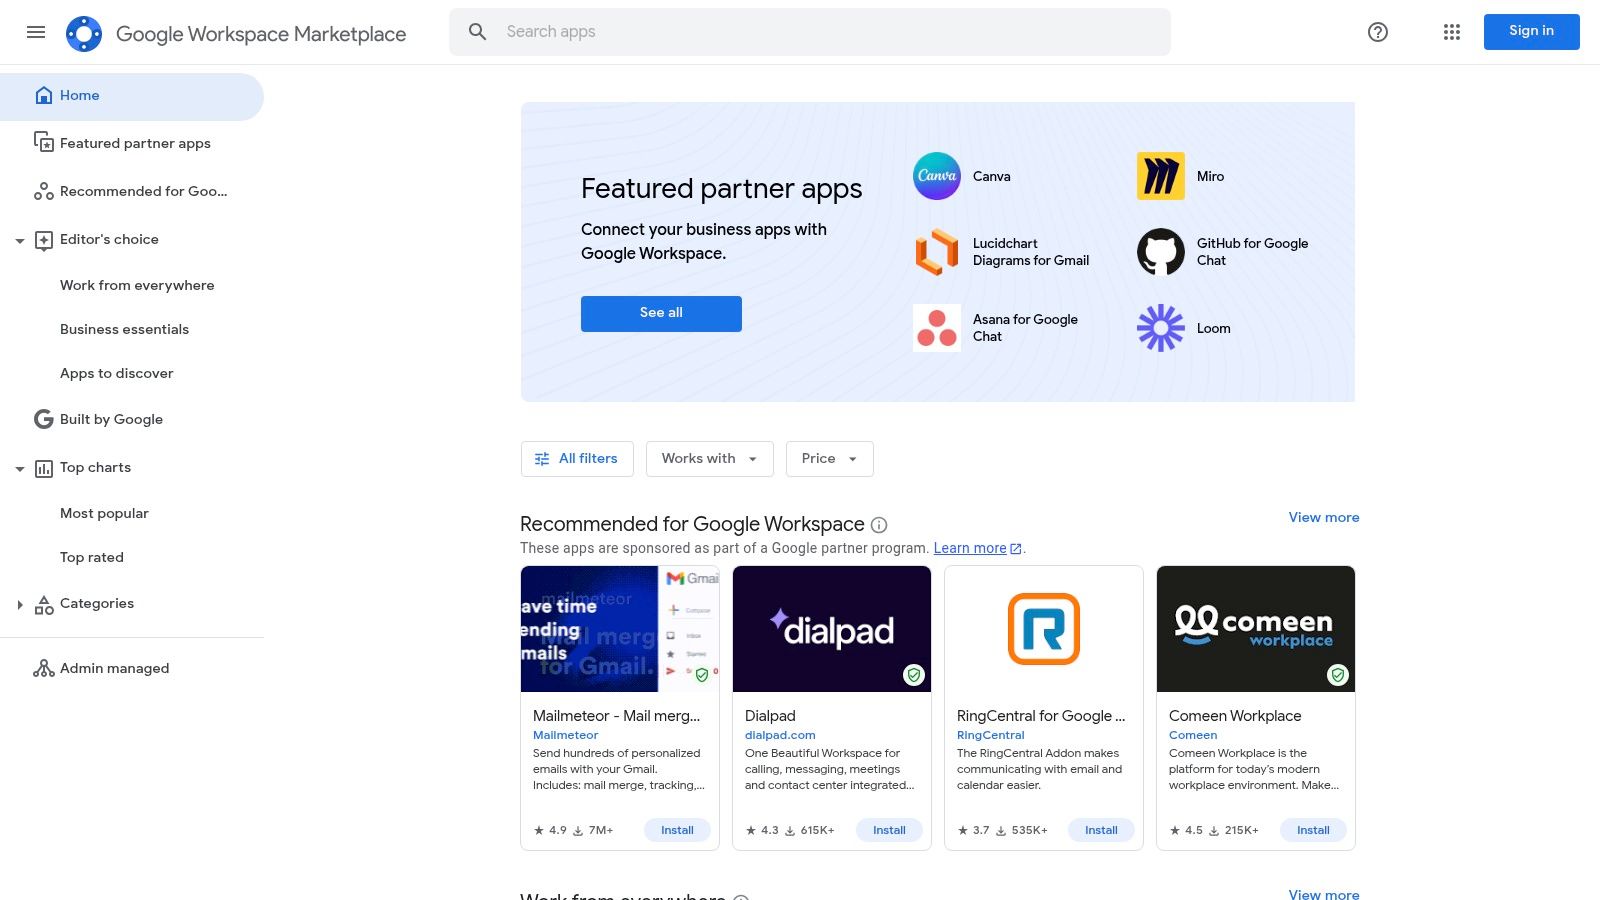Click the Recommended for Google sidebar icon

coord(44,191)
